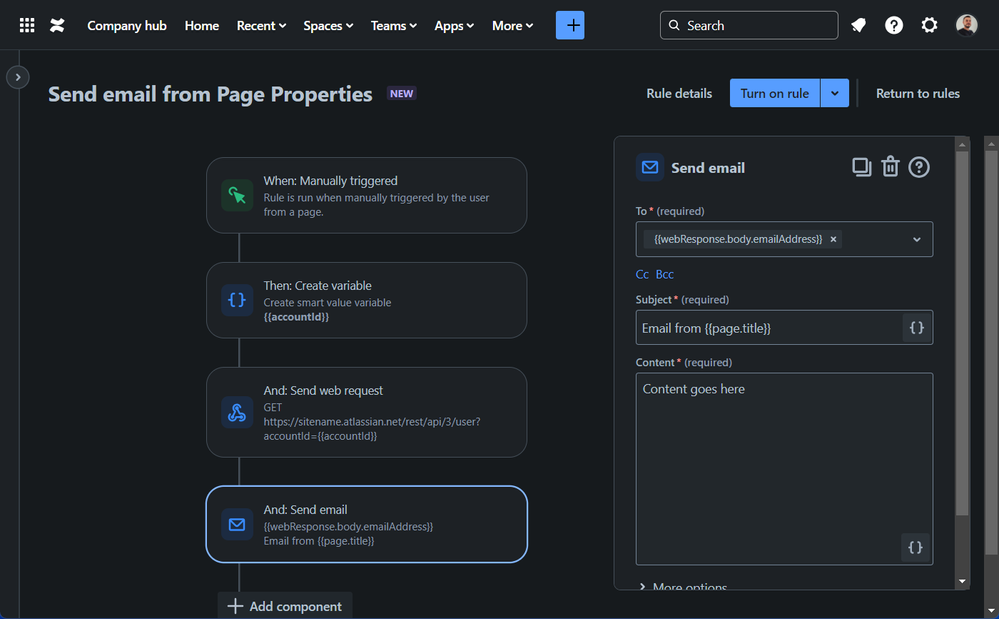Go to Company hub
Image resolution: width=999 pixels, height=619 pixels.
tap(127, 25)
